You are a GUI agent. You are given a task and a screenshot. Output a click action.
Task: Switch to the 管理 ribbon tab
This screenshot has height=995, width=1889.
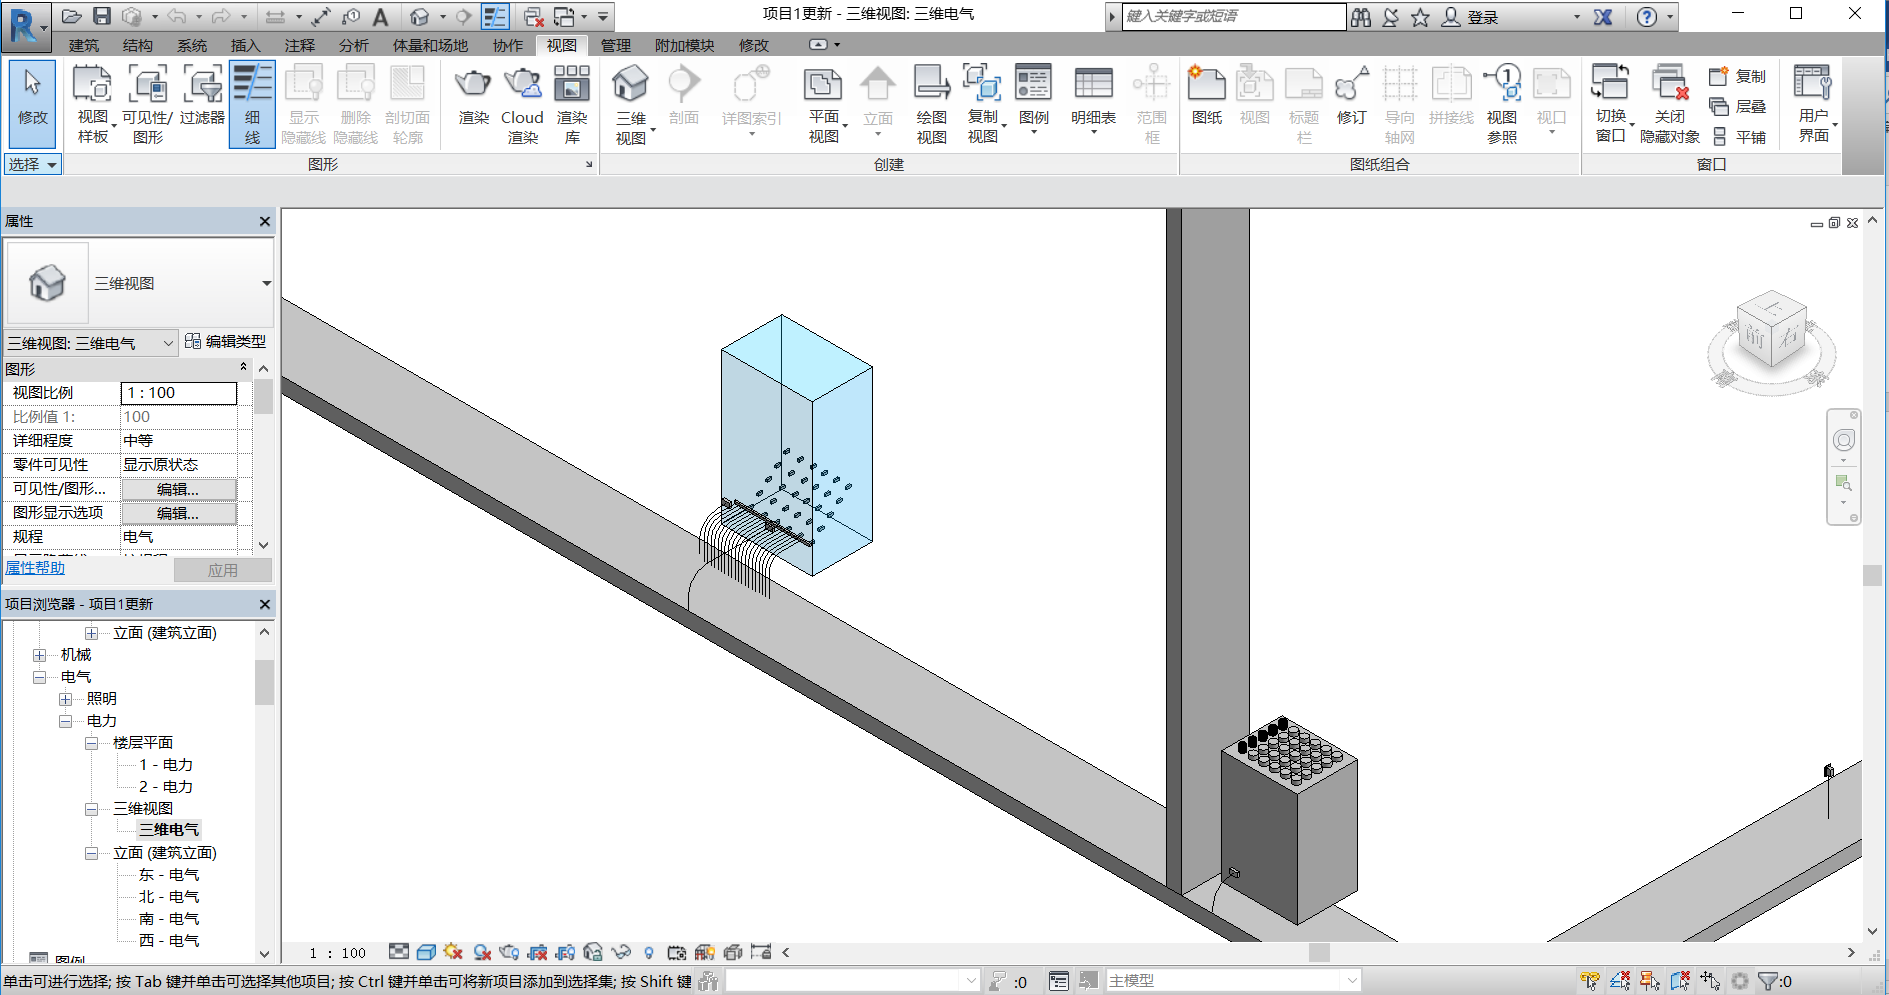[x=616, y=45]
